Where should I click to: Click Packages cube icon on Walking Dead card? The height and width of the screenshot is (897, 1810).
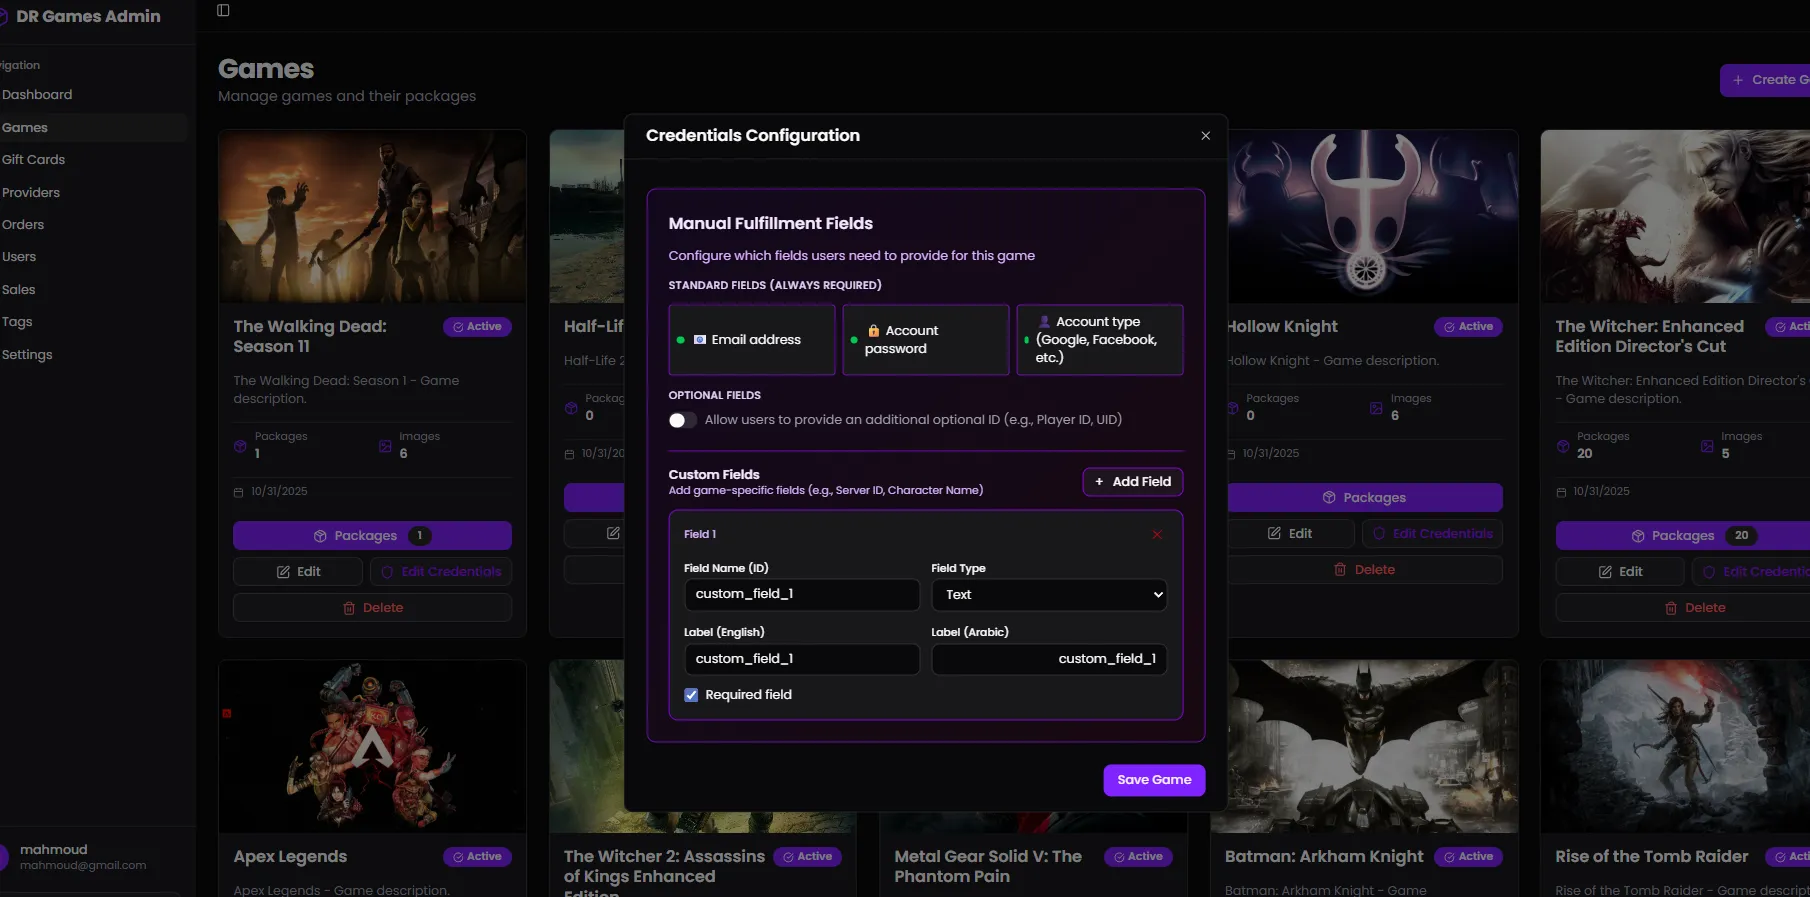[240, 446]
